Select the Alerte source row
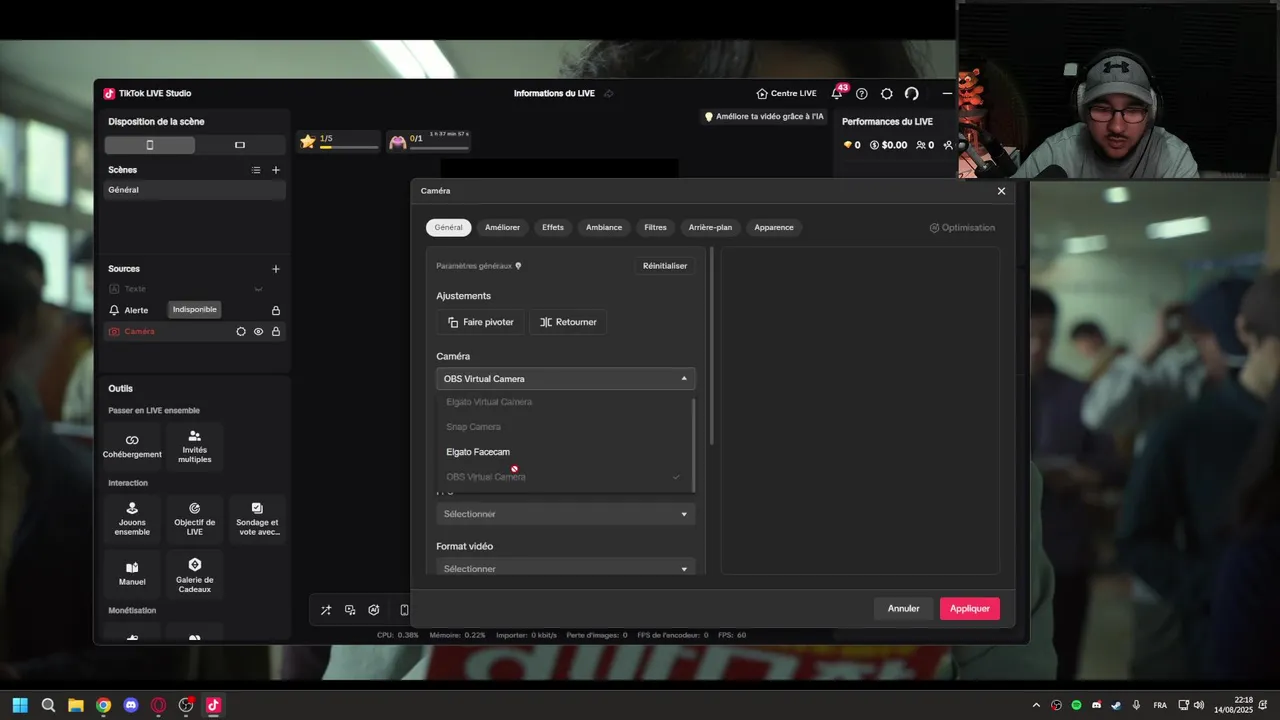The height and width of the screenshot is (720, 1280). click(195, 310)
